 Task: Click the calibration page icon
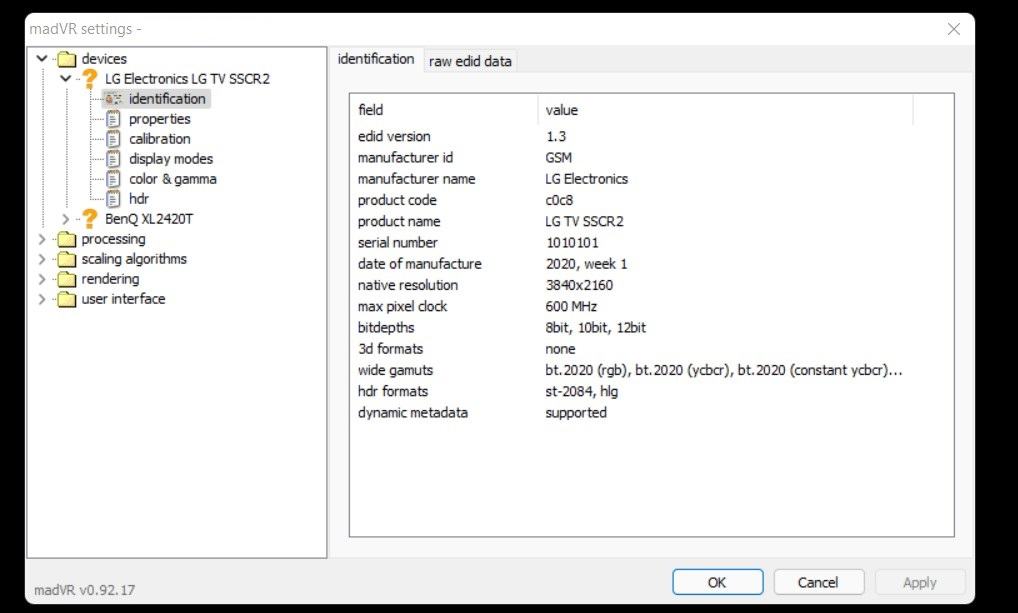tap(113, 139)
